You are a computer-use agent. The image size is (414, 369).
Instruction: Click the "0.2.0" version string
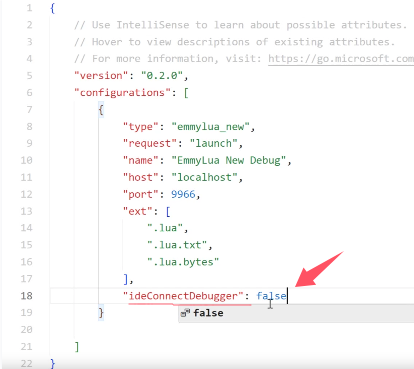(162, 76)
